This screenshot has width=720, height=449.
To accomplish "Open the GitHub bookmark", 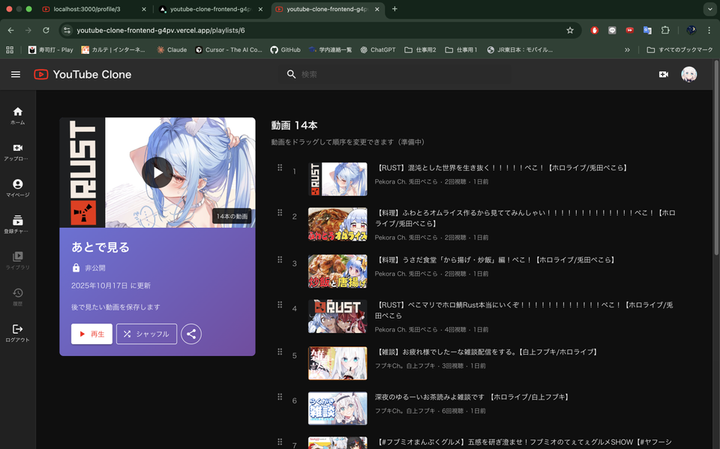I will tap(285, 50).
